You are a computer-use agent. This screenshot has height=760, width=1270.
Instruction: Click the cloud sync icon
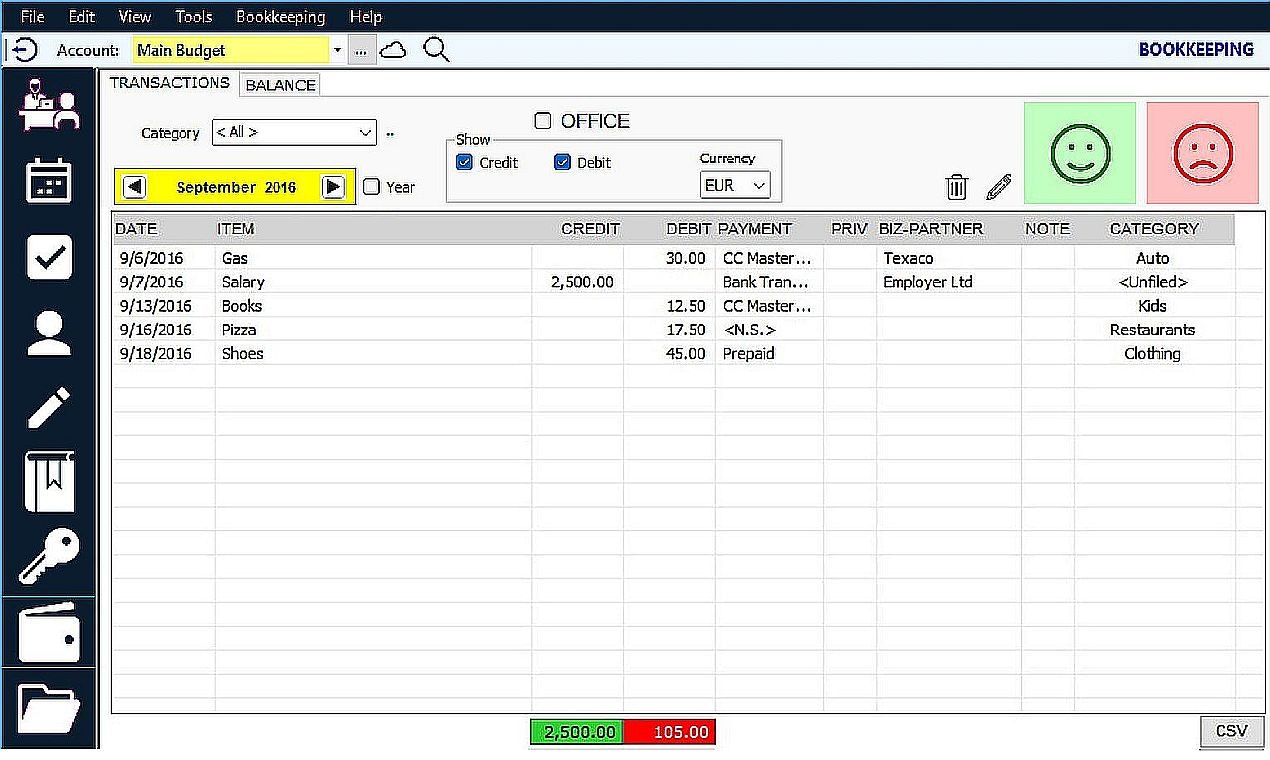coord(394,50)
